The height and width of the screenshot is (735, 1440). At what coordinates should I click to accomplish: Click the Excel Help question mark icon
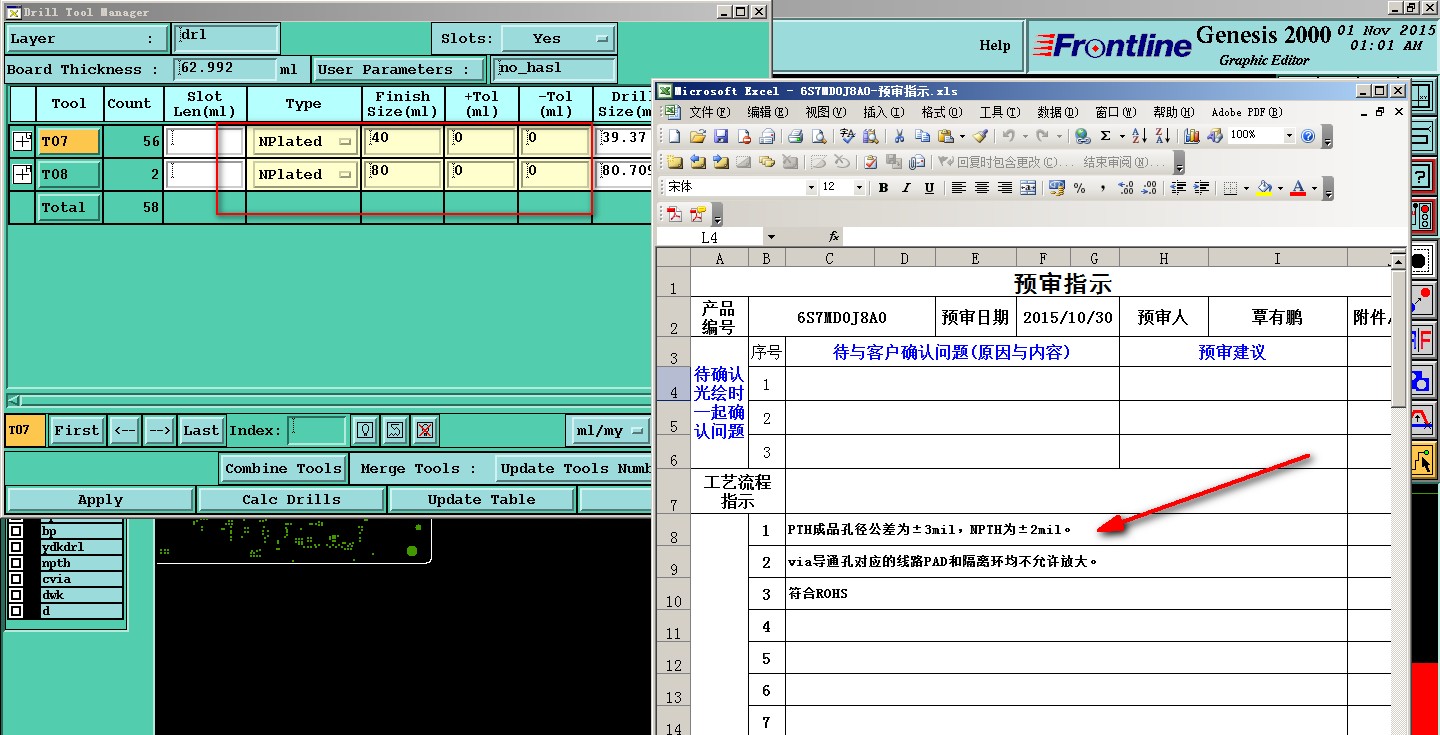click(x=1308, y=136)
